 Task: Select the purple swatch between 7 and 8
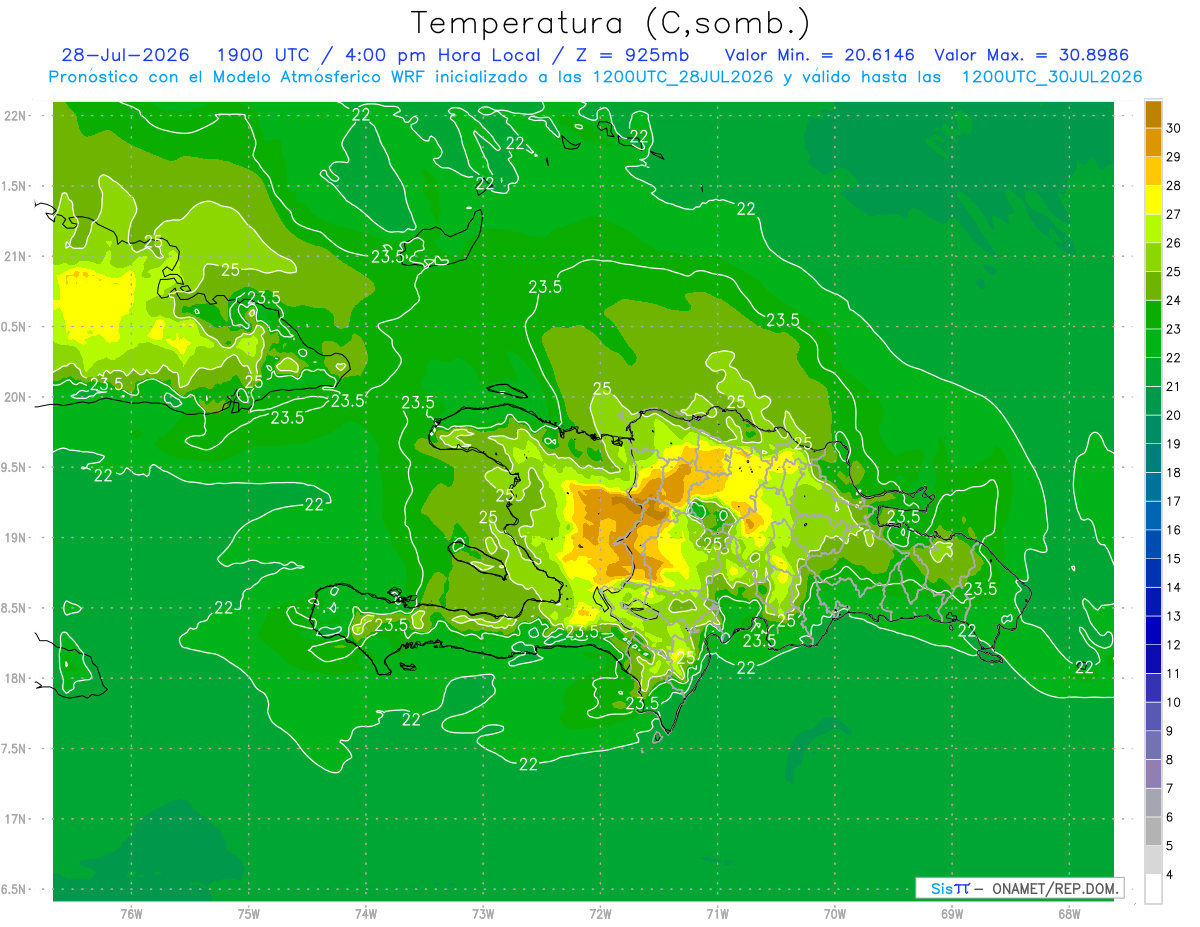coord(1153,774)
